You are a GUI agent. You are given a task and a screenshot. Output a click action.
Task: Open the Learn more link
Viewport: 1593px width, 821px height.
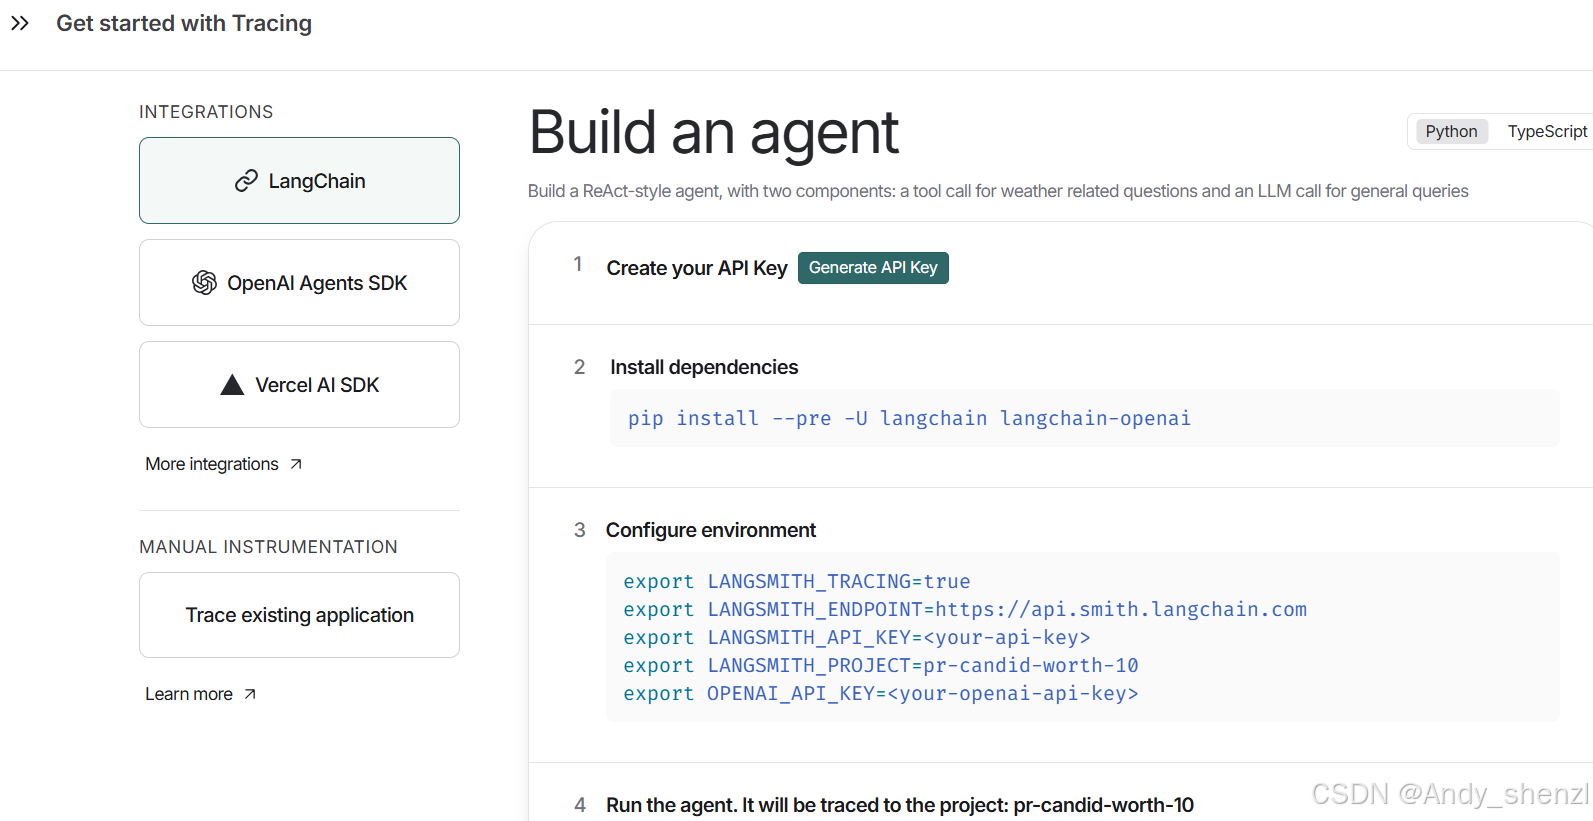click(x=200, y=694)
